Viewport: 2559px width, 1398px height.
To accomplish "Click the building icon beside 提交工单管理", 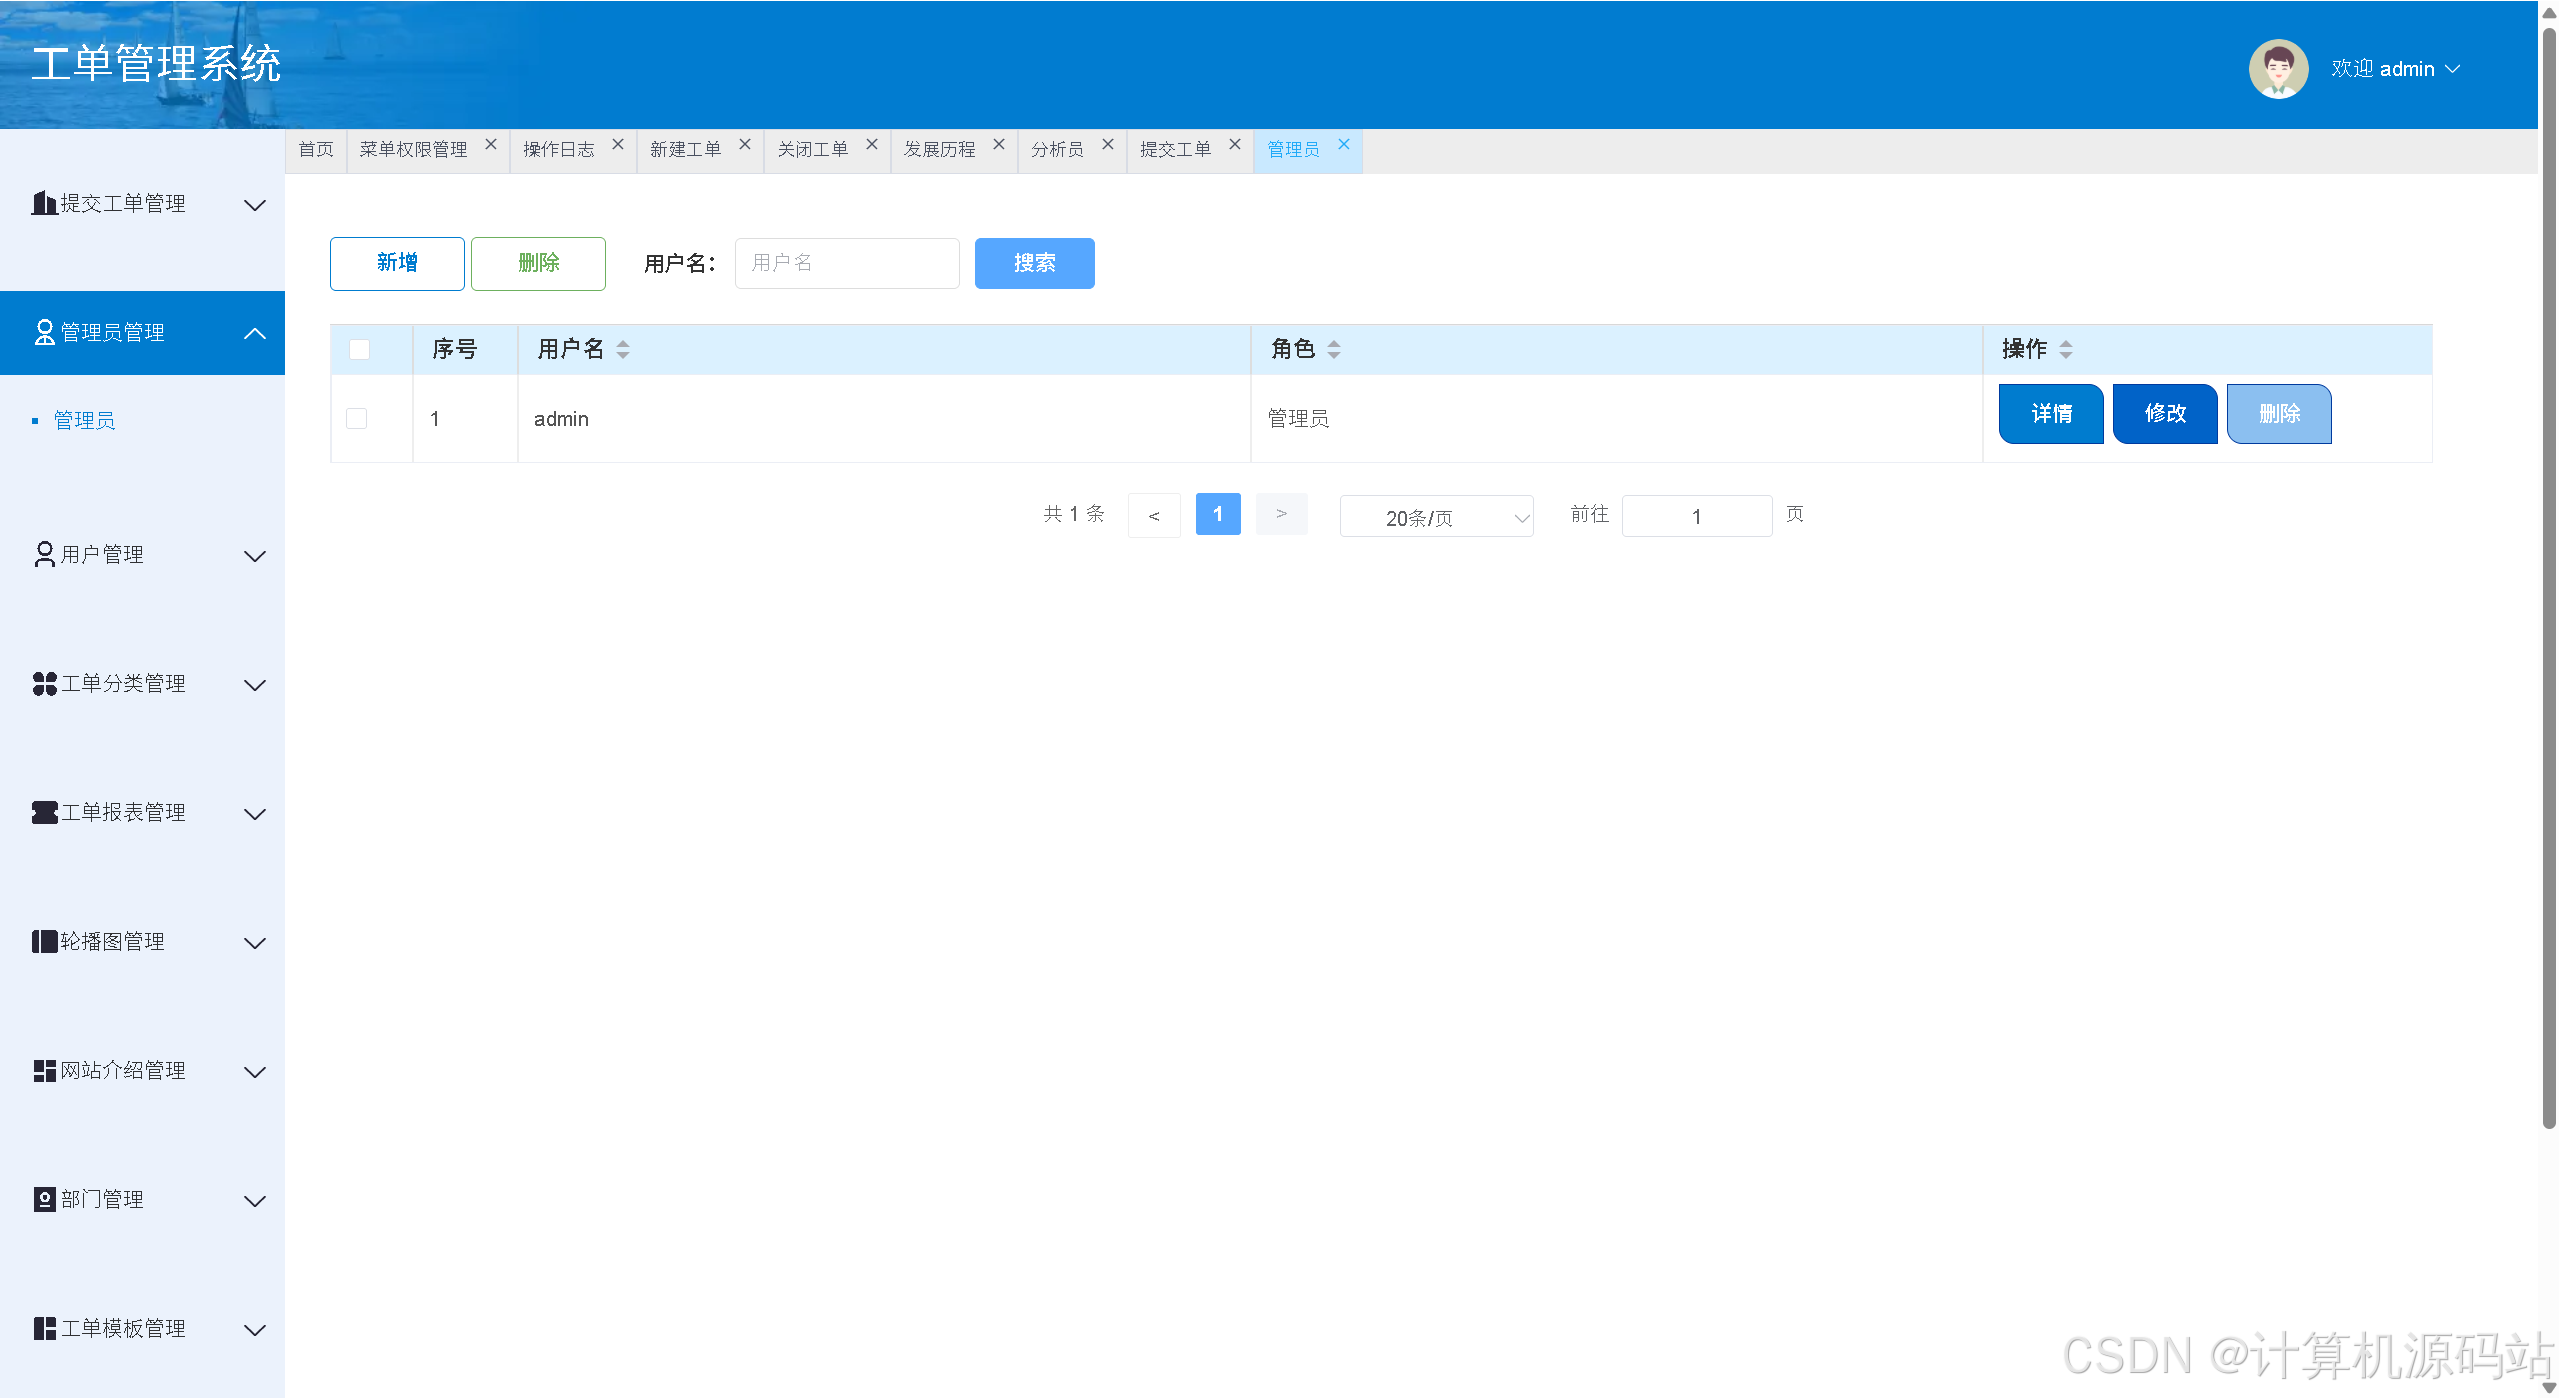I will [43, 204].
